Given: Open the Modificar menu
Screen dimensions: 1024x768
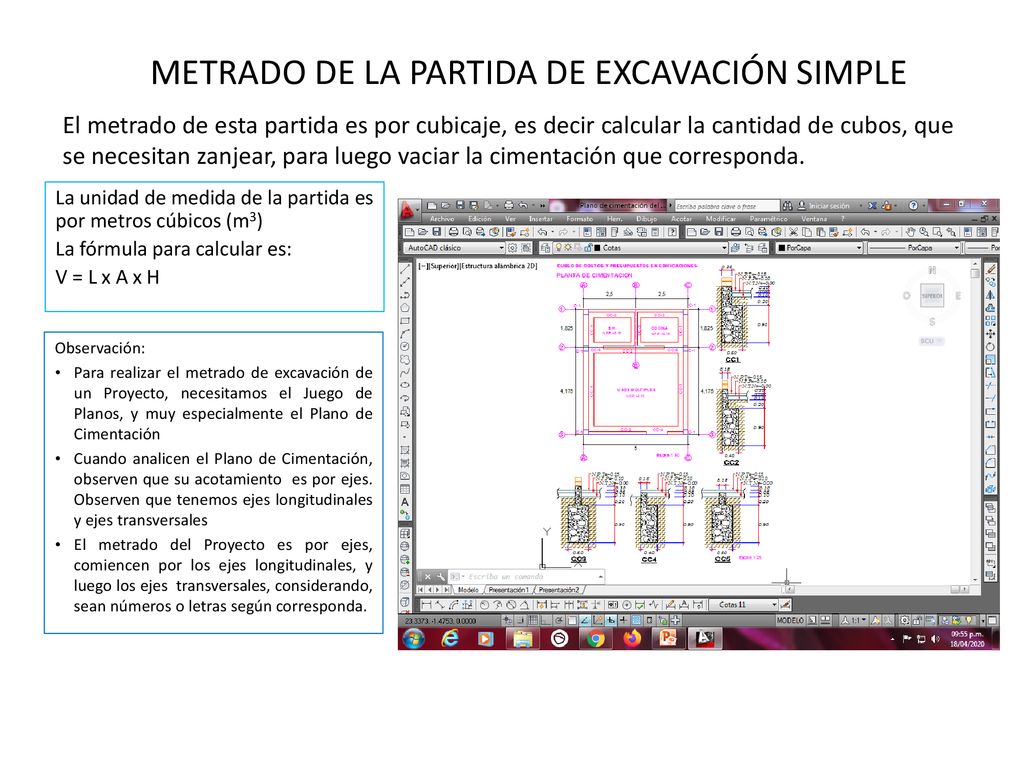Looking at the screenshot, I should pyautogui.click(x=720, y=219).
